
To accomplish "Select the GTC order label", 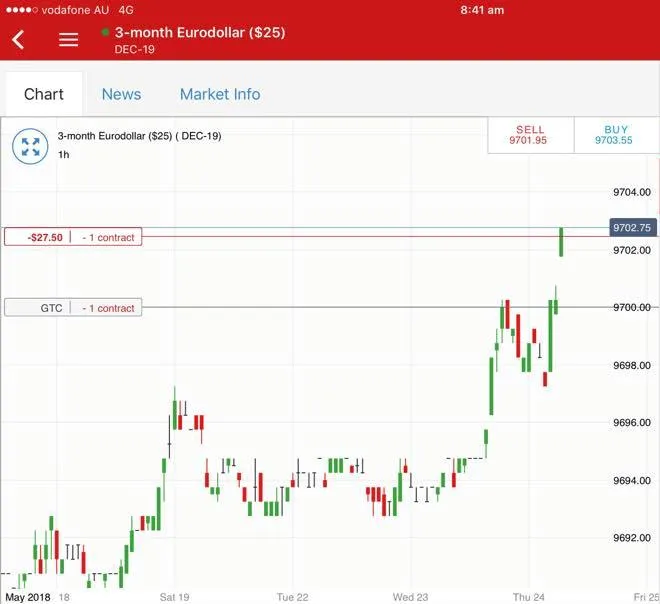I will (73, 307).
